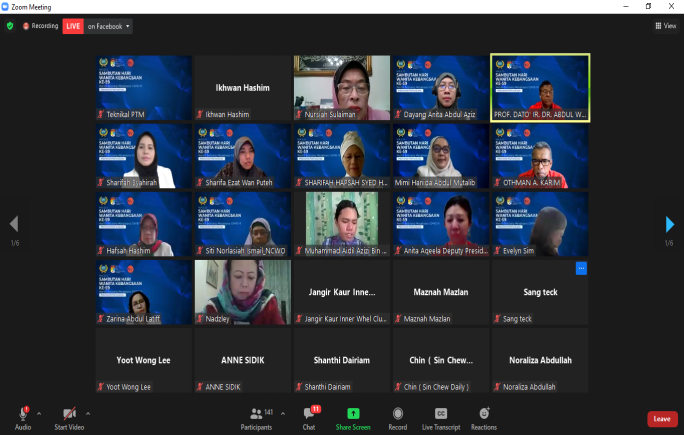
Task: Select Nursiah Sulaiman's video tile
Action: [x=342, y=87]
